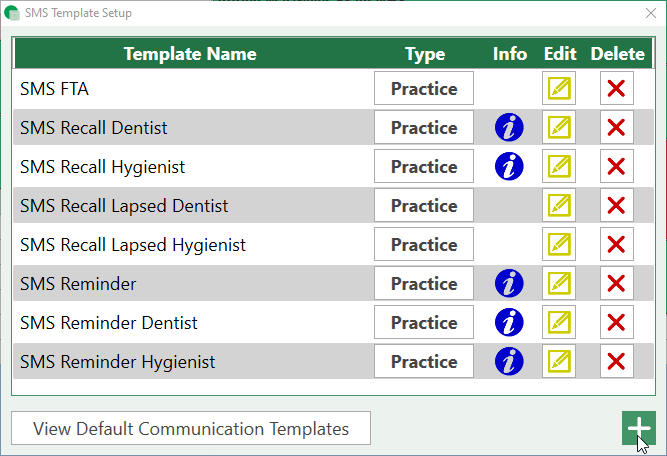Add a new SMS template
This screenshot has width=667, height=456.
pyautogui.click(x=638, y=428)
